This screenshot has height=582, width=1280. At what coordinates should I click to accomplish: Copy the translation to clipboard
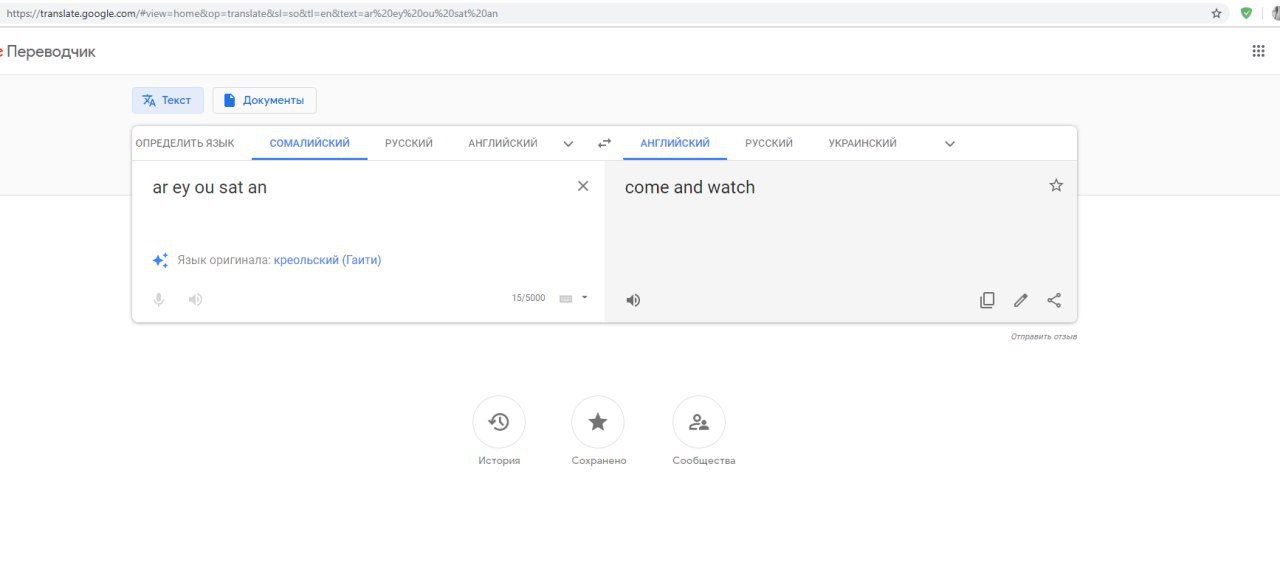point(987,300)
